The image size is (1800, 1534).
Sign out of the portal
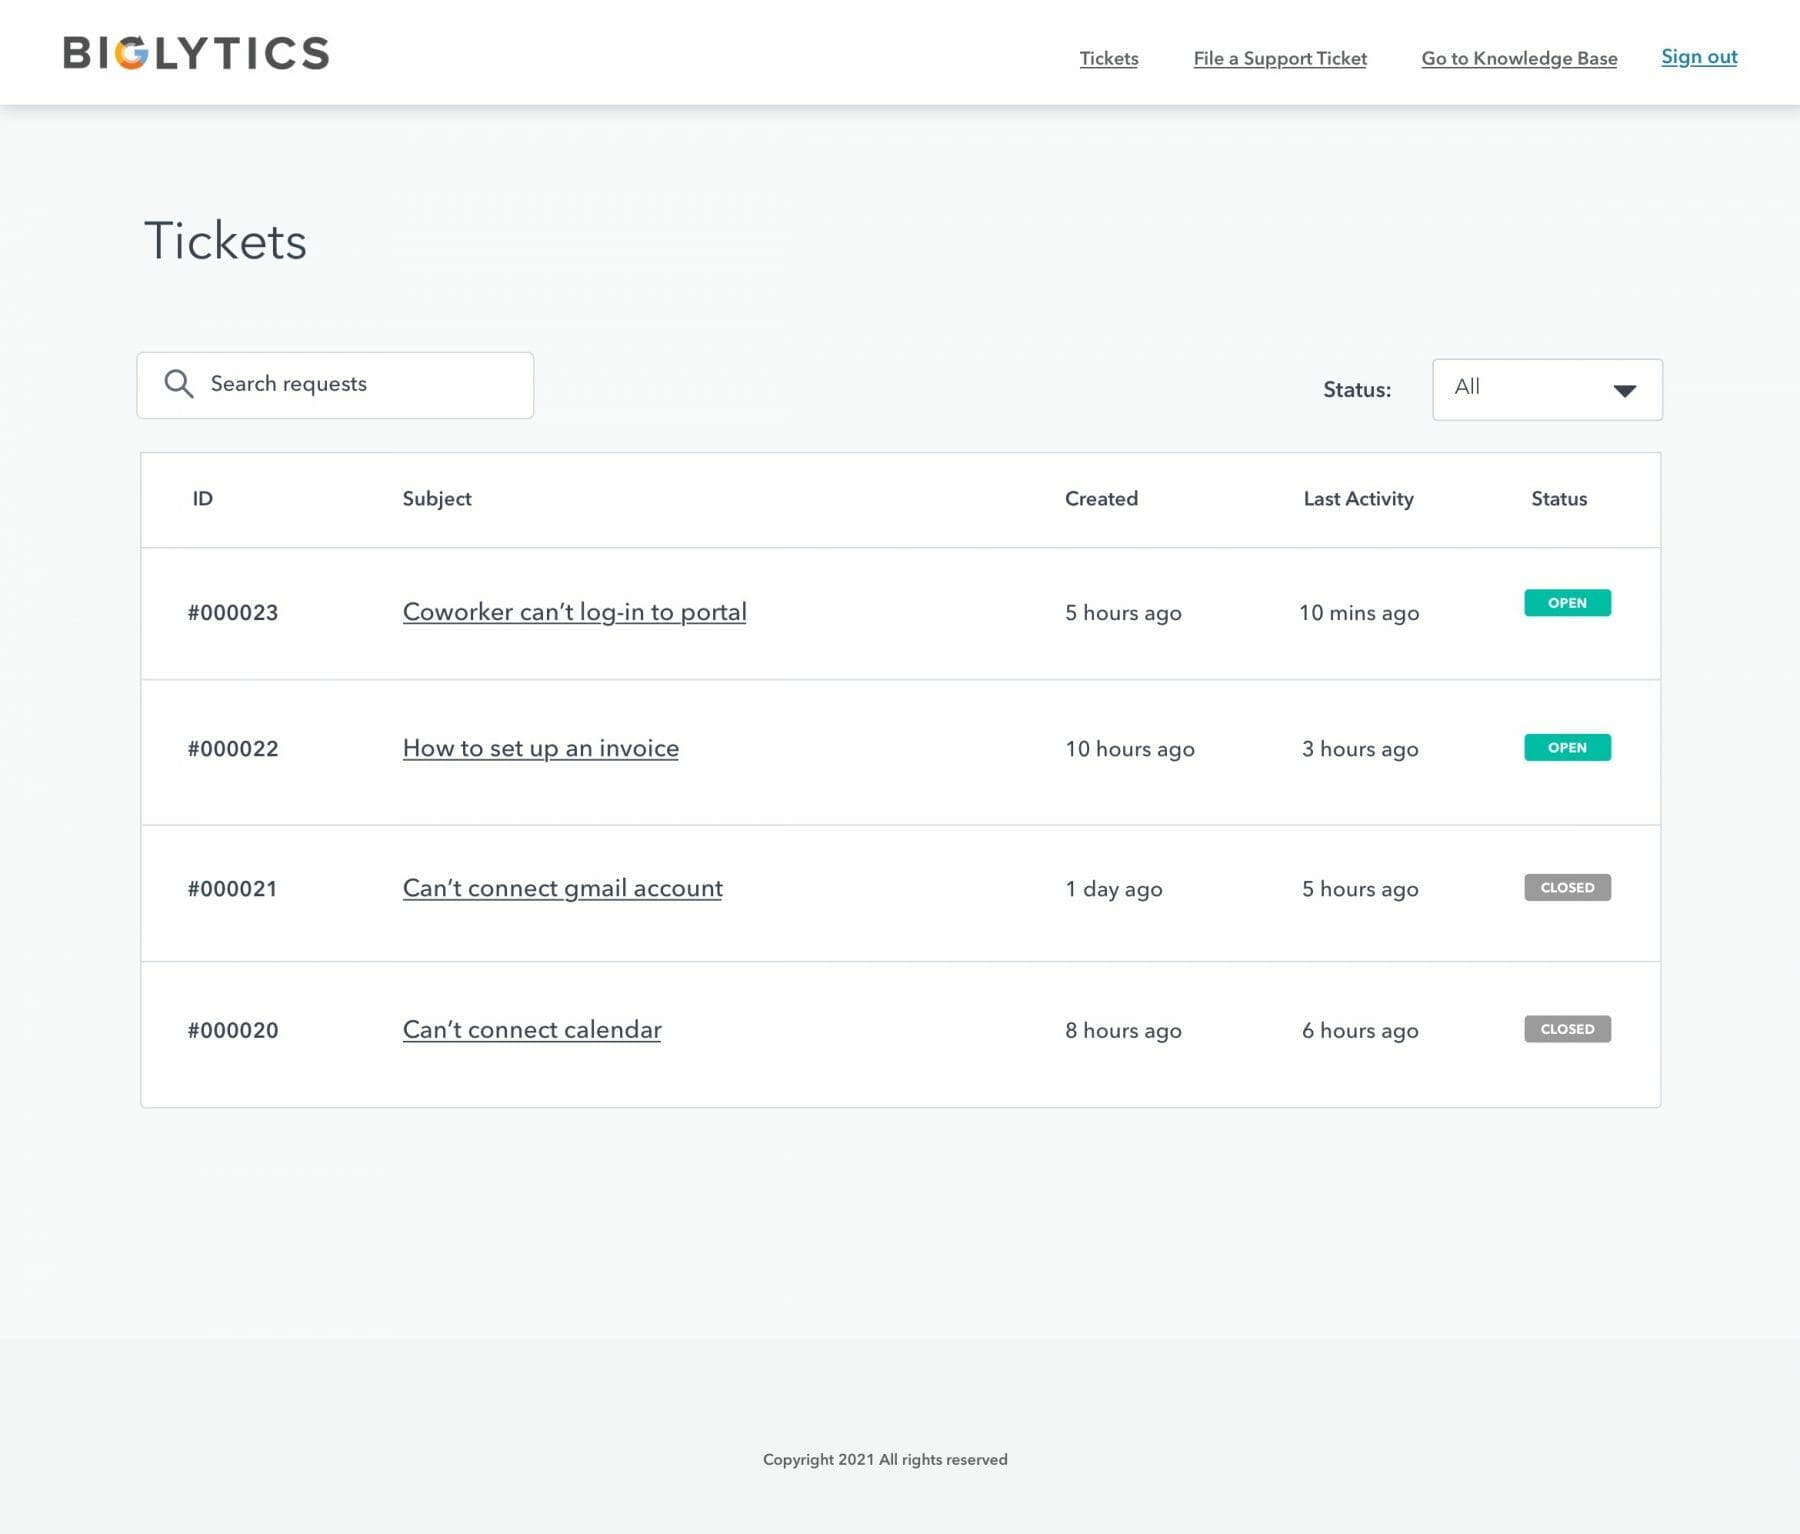tap(1698, 57)
